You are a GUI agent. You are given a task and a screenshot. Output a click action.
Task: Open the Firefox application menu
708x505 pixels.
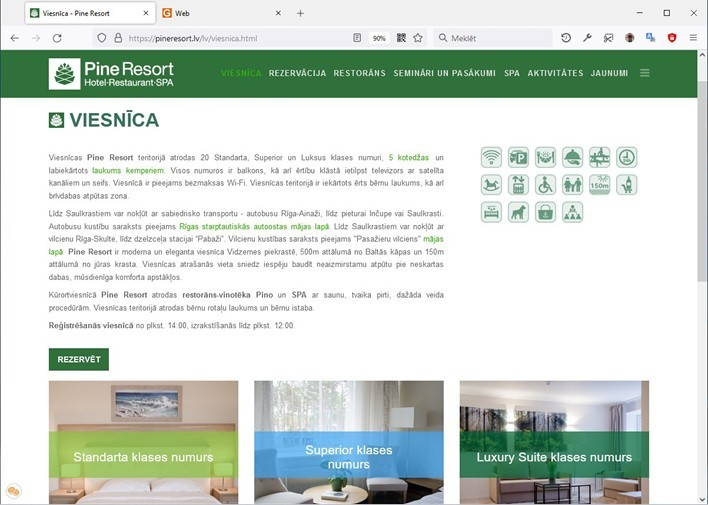coord(693,38)
